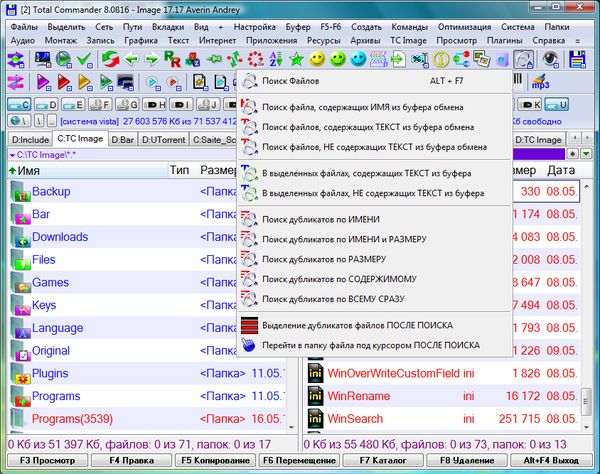Screen dimensions: 600x474
Task: Click the green right arrow forward icon
Action: click(x=152, y=59)
